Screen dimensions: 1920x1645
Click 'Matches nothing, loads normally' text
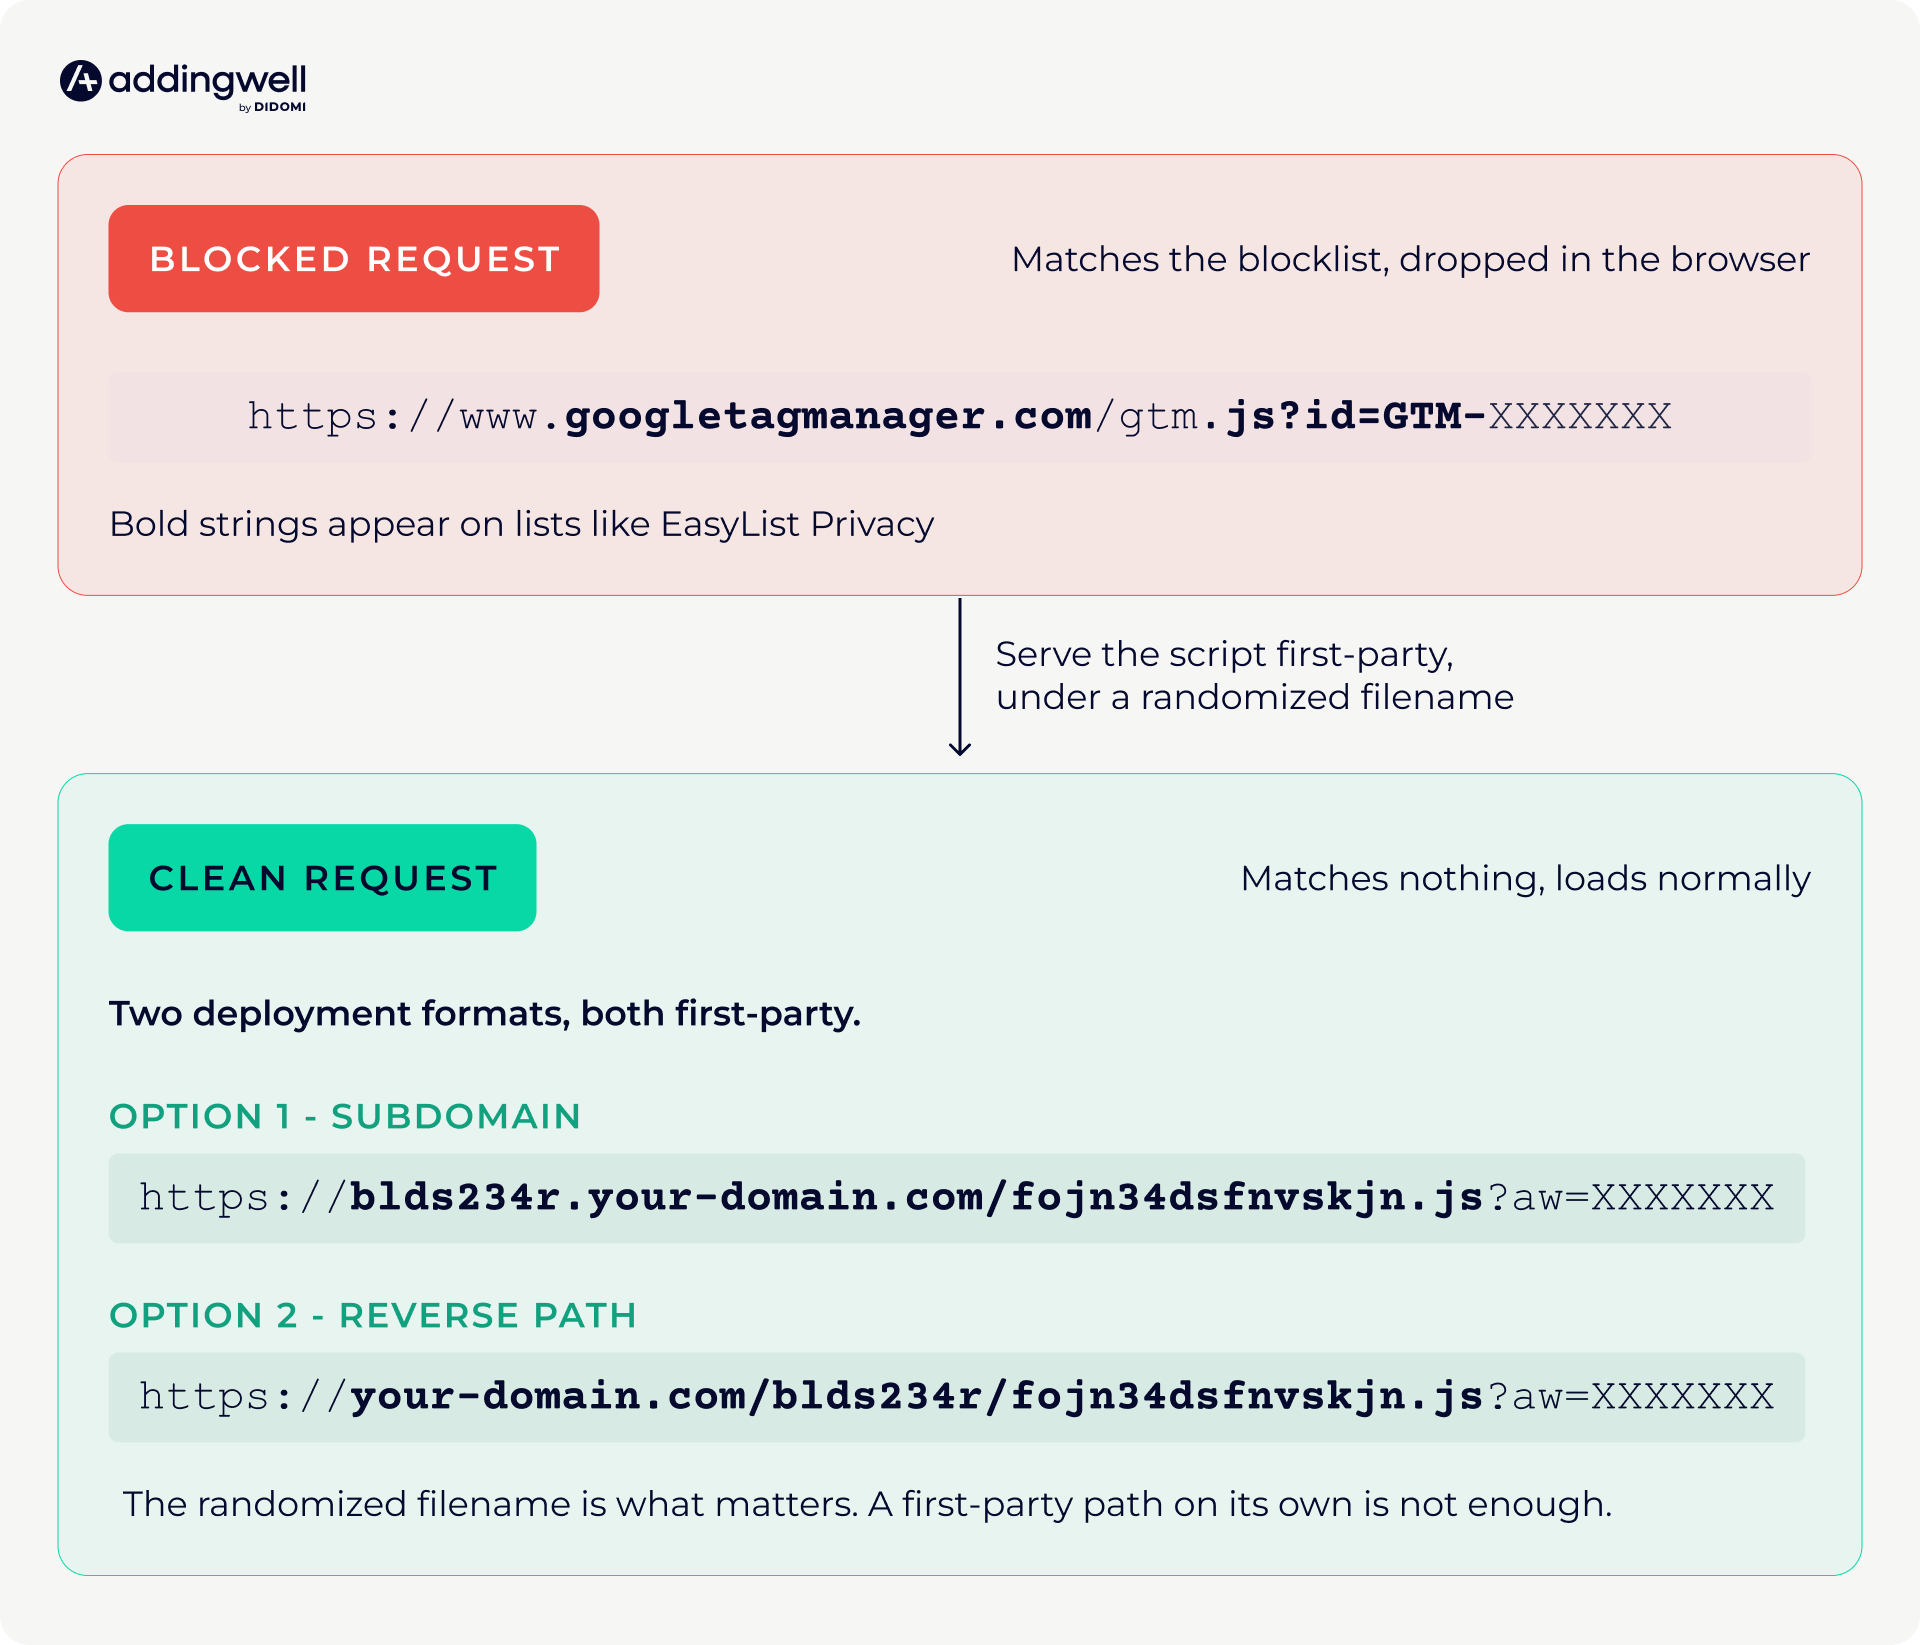tap(1525, 878)
